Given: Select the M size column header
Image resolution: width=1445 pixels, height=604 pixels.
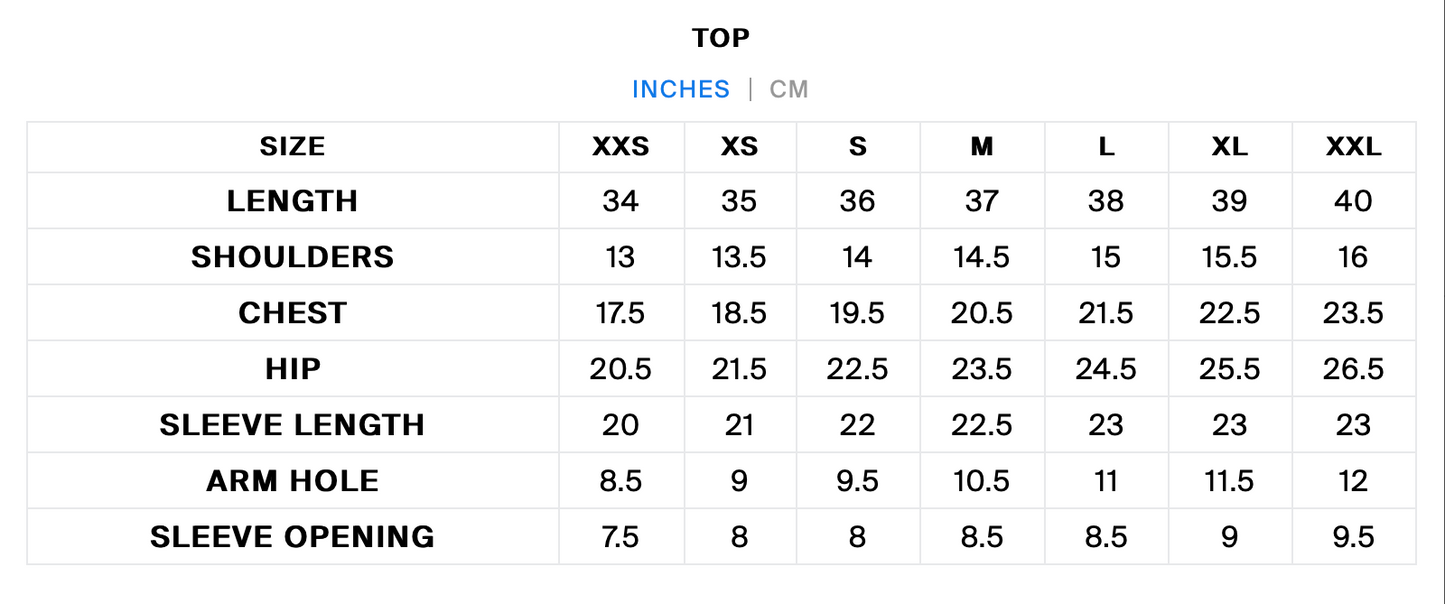Looking at the screenshot, I should point(982,147).
